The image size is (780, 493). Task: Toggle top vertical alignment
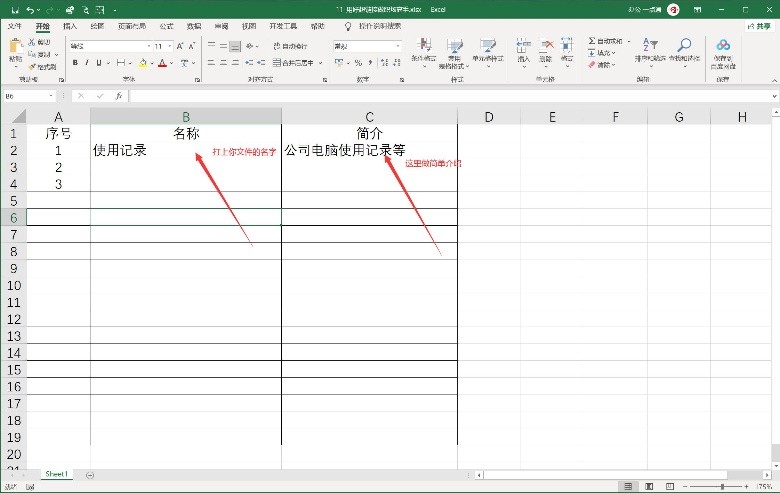[211, 46]
